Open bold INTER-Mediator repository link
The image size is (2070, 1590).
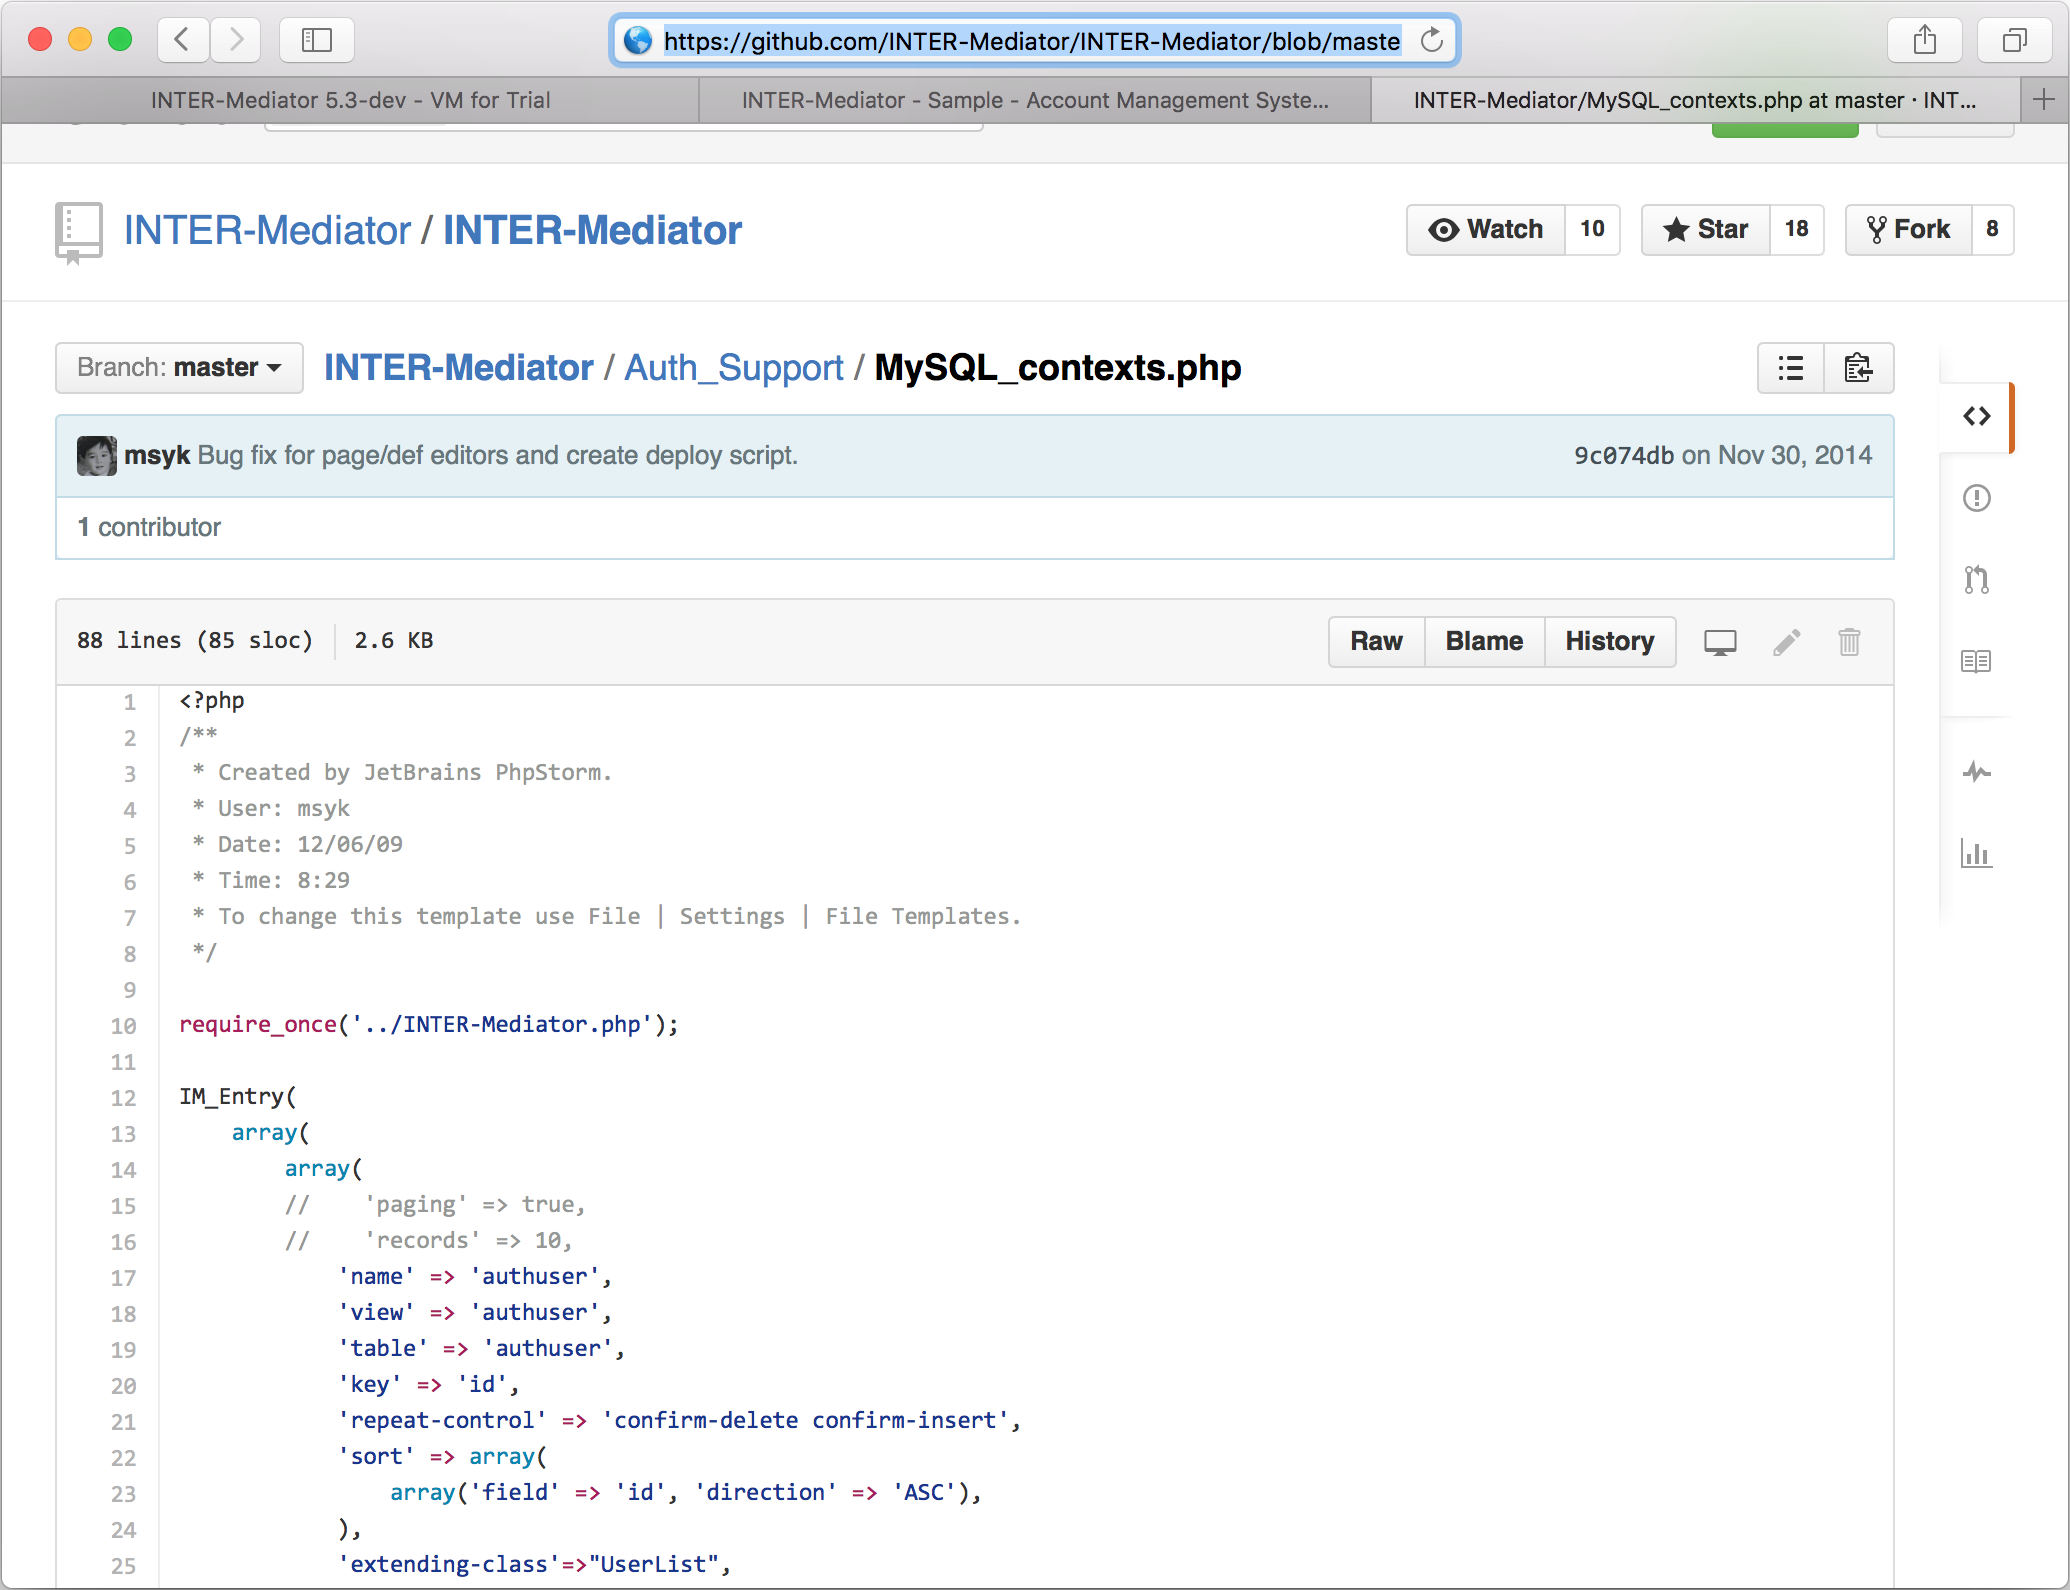(593, 231)
